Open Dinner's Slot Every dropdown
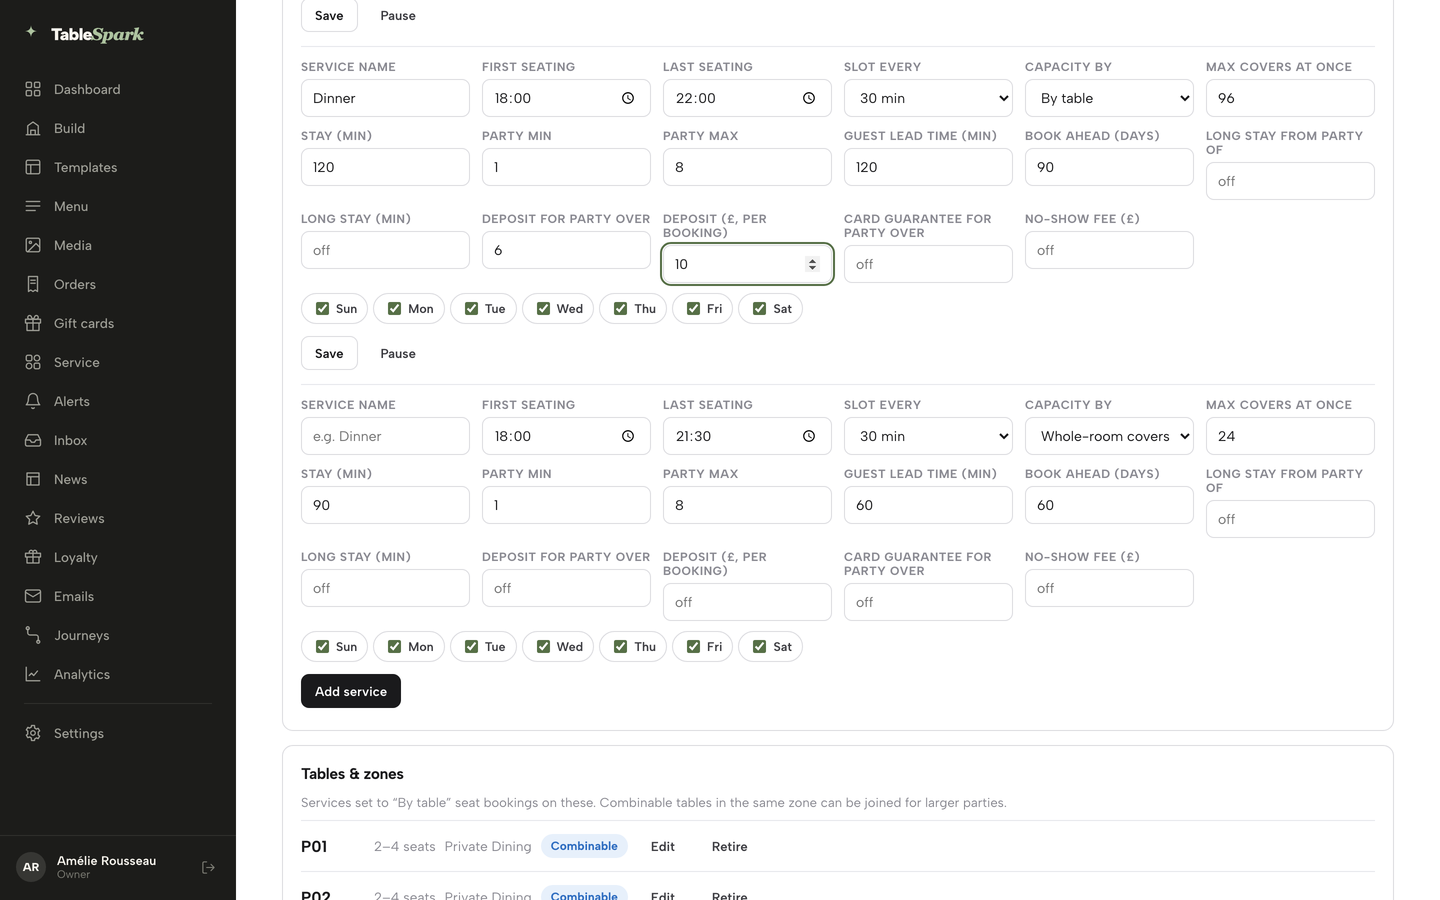1440x900 pixels. [x=928, y=98]
